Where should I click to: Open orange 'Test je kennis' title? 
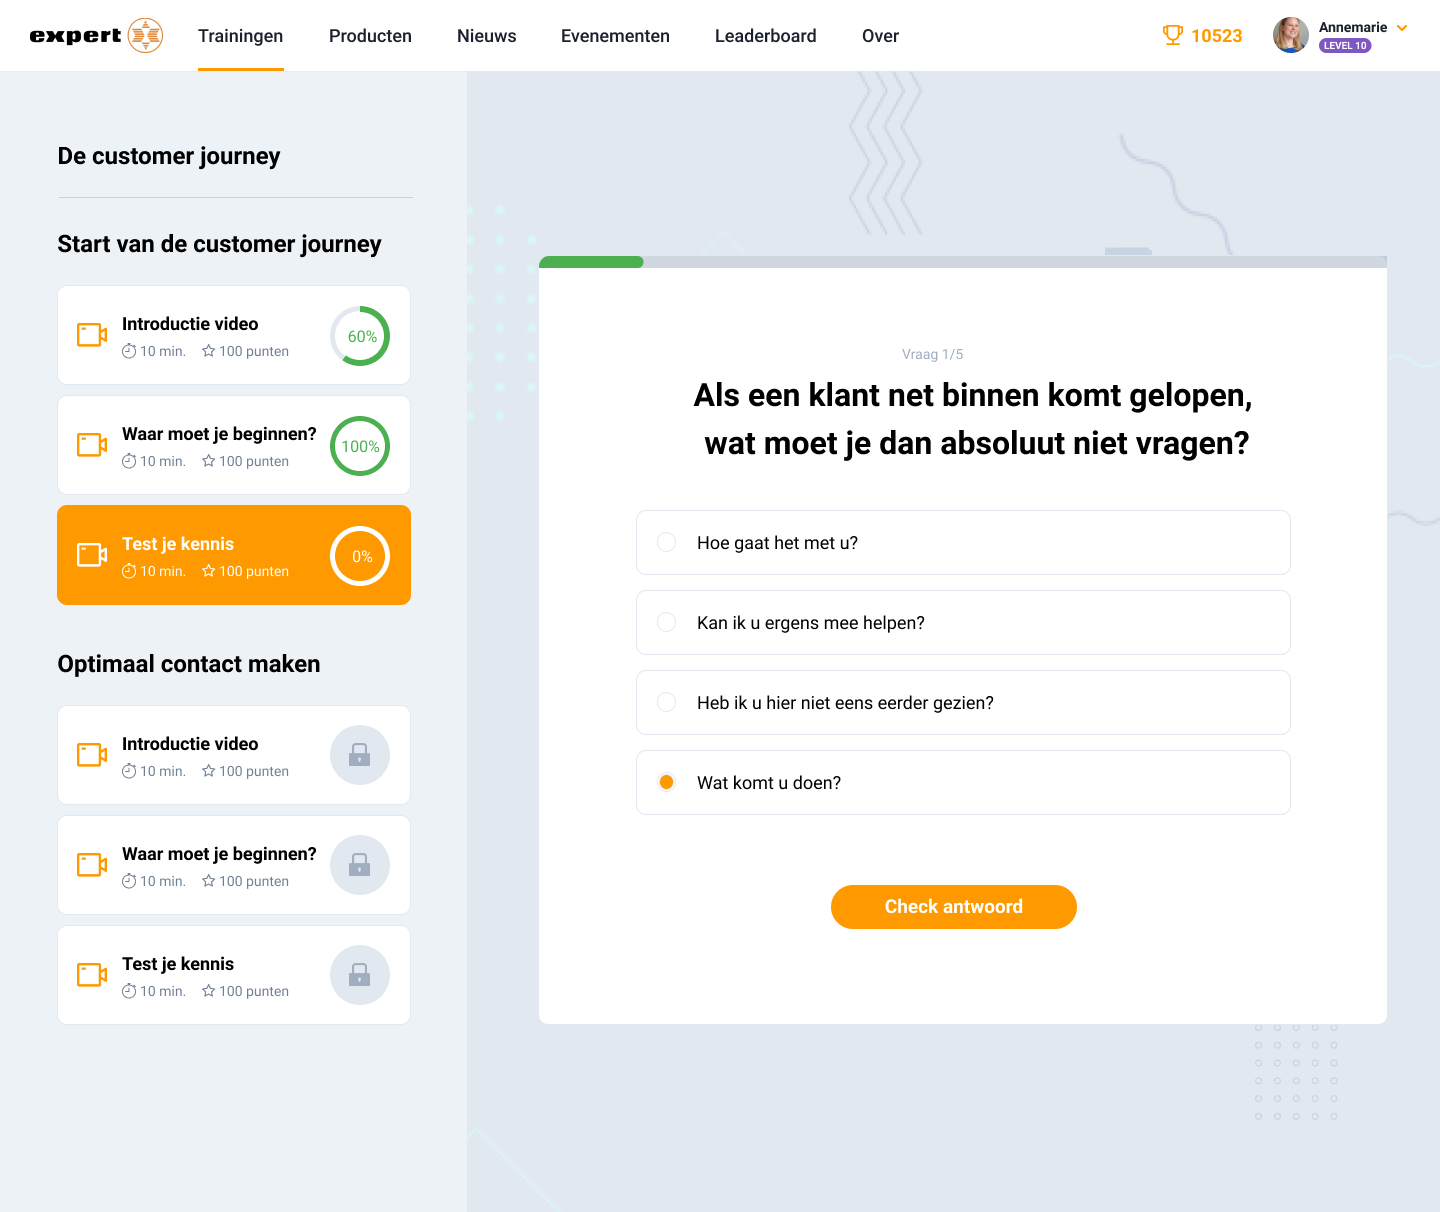point(178,544)
